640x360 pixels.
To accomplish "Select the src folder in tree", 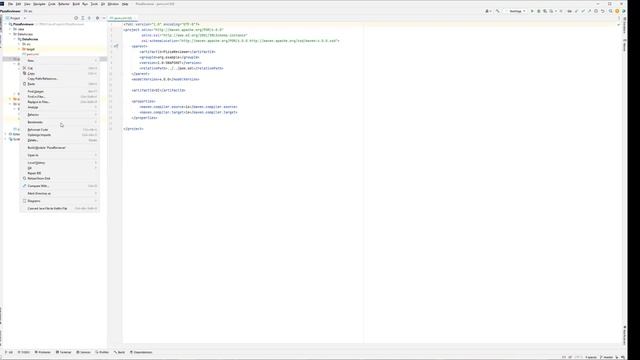I will pos(27,44).
